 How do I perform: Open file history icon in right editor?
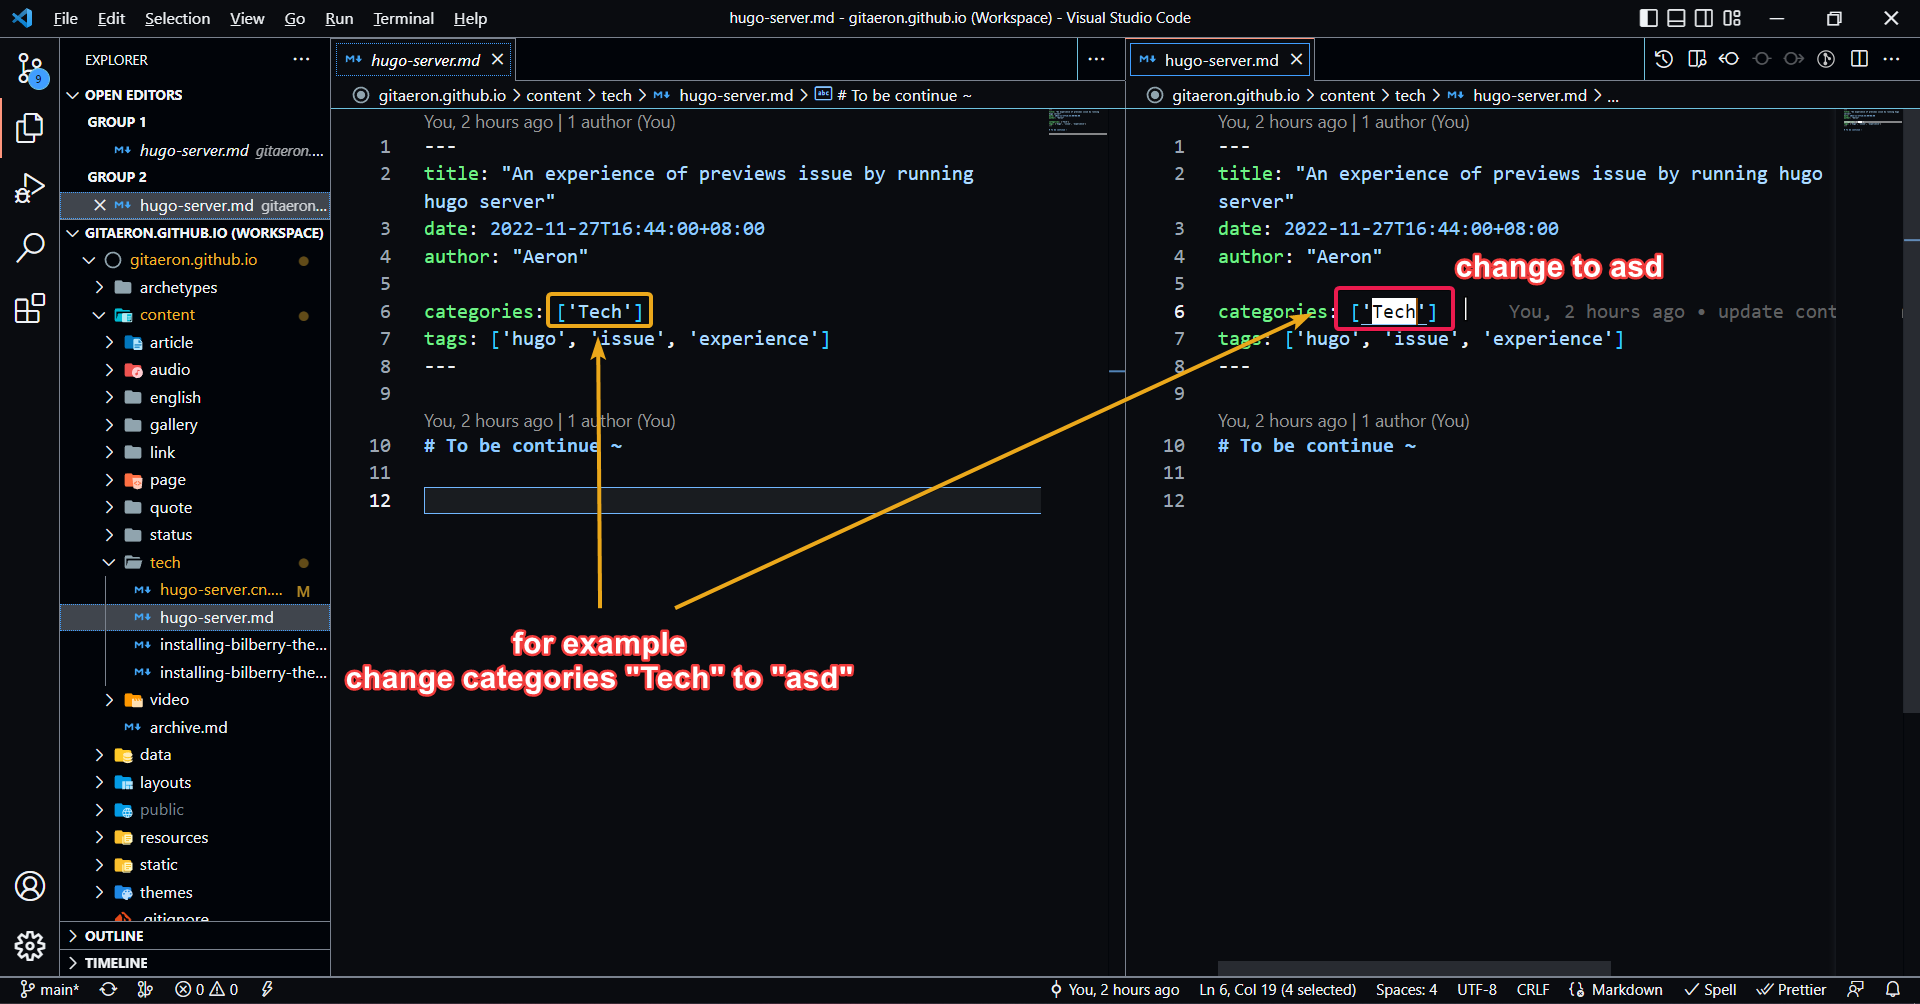click(x=1664, y=59)
